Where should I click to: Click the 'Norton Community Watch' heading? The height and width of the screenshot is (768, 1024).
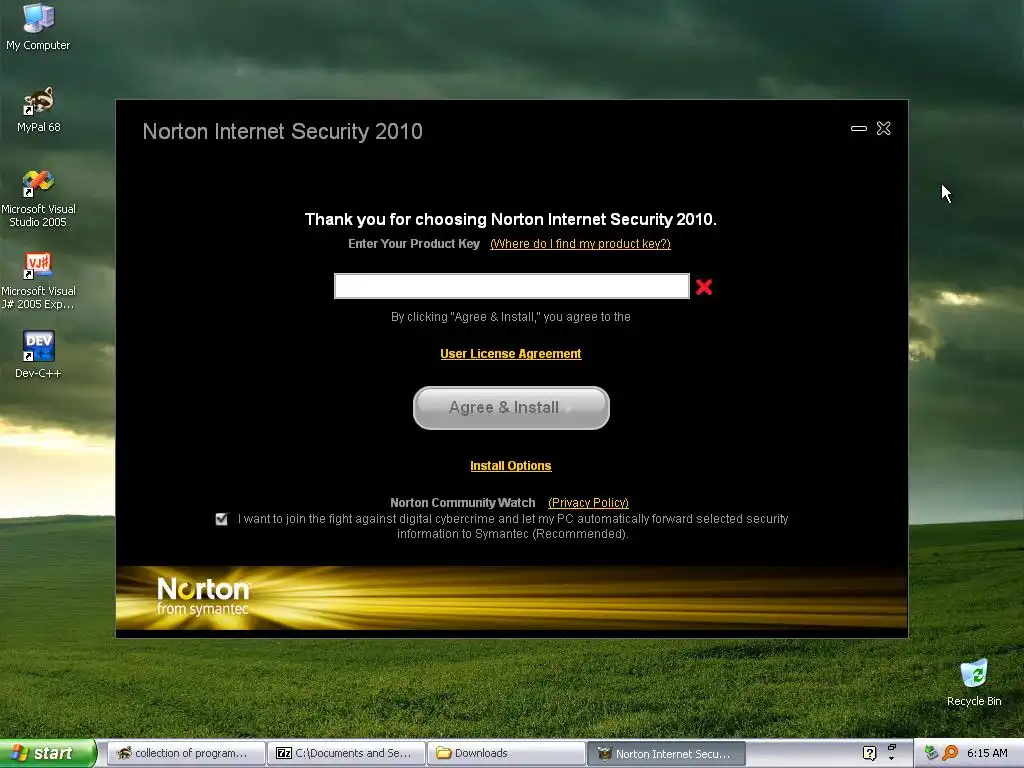click(x=462, y=503)
